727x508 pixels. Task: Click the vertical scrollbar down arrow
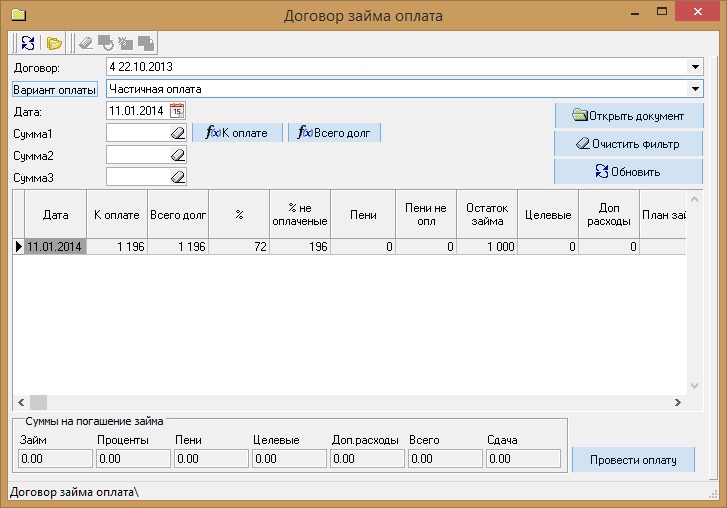[x=694, y=386]
